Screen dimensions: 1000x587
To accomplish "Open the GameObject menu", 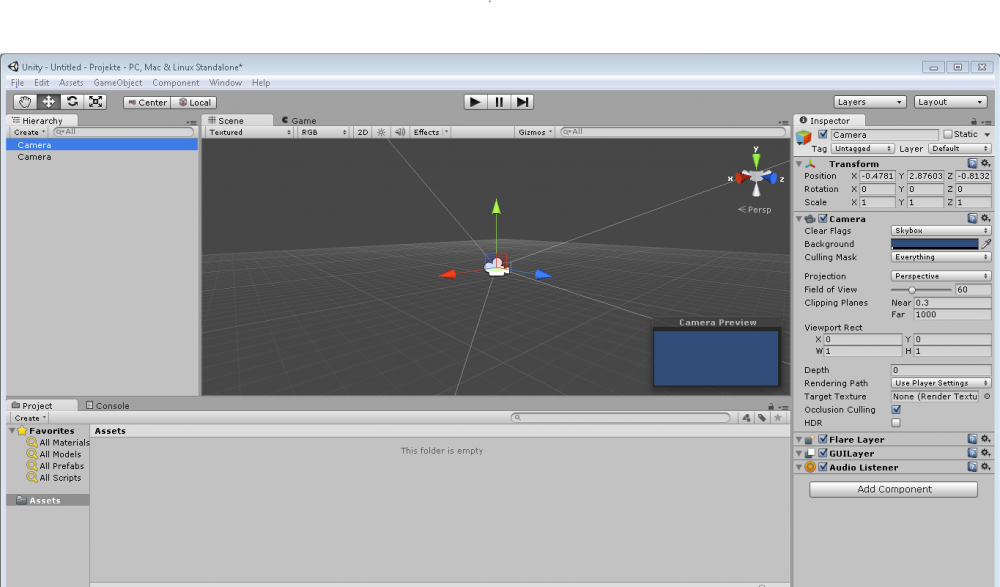I will (x=118, y=83).
